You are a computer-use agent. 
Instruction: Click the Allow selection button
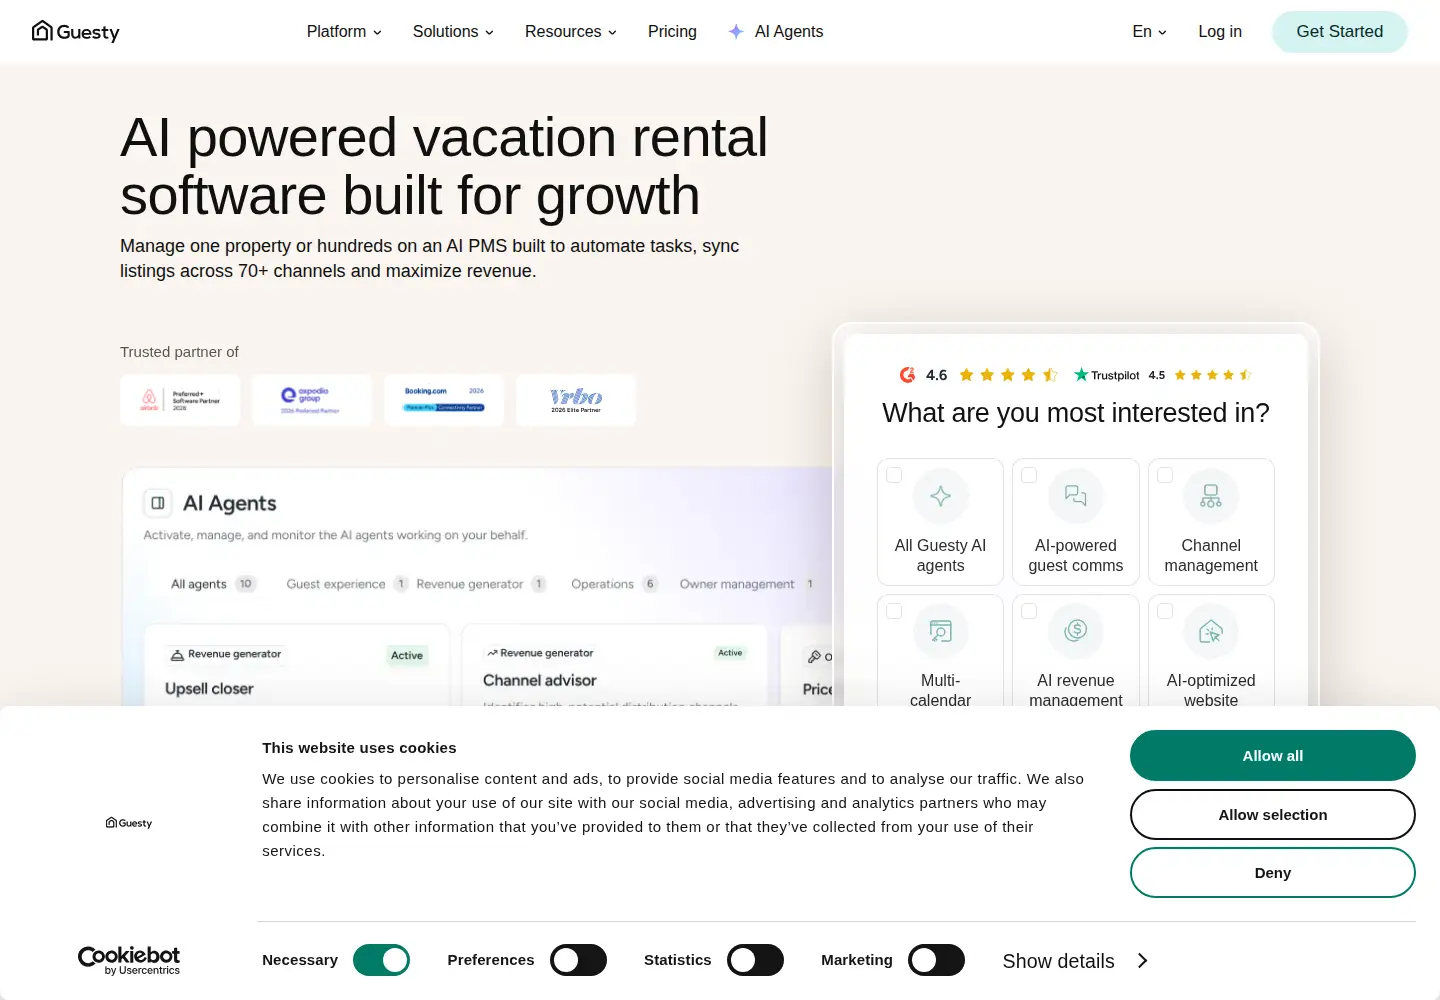tap(1273, 815)
